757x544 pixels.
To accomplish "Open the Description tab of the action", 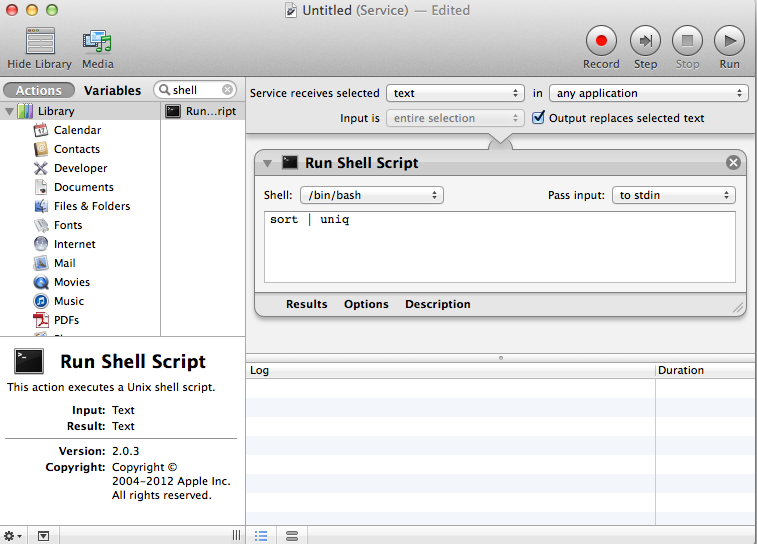I will pyautogui.click(x=437, y=304).
